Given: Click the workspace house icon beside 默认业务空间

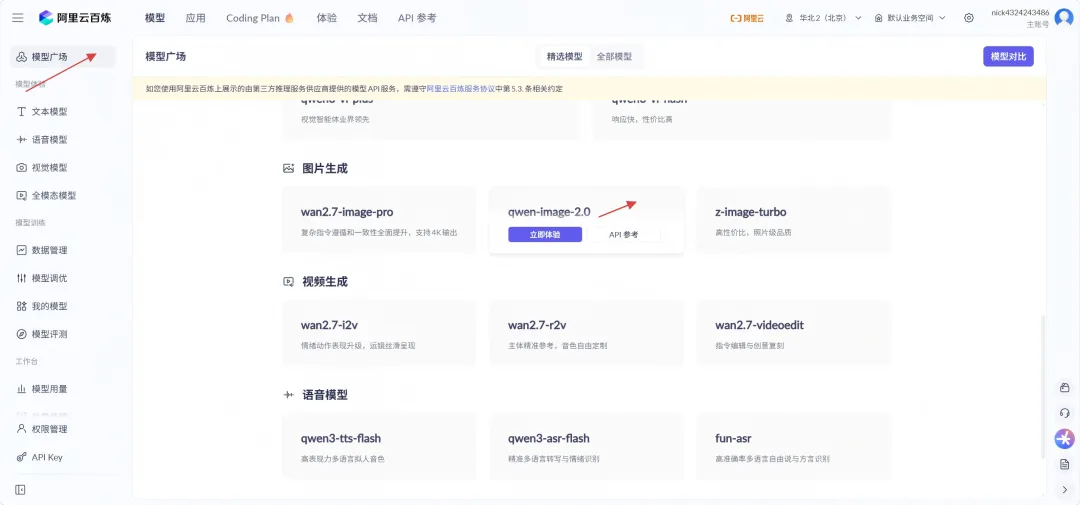Looking at the screenshot, I should [878, 18].
